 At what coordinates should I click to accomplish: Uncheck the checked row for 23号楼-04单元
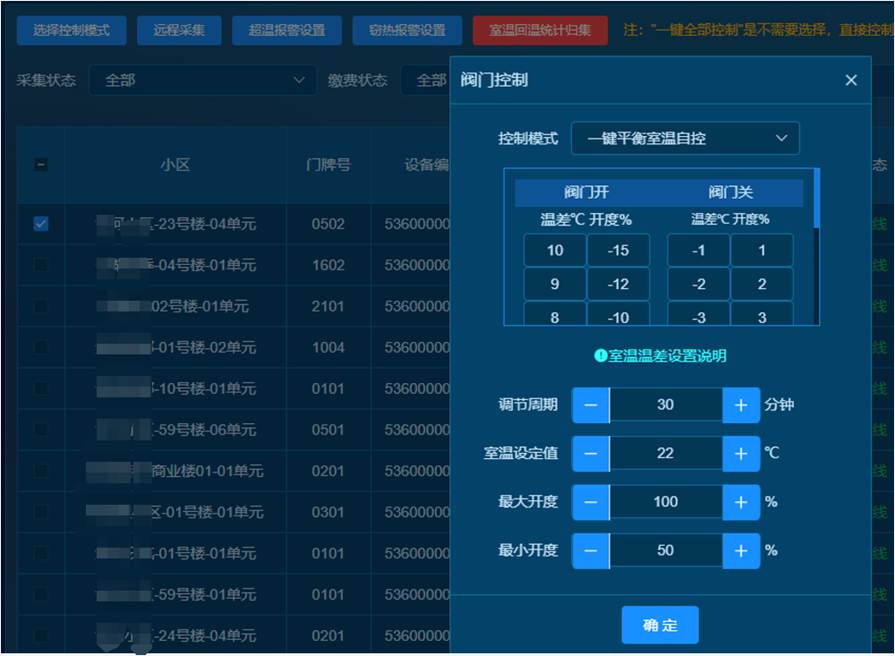(41, 224)
